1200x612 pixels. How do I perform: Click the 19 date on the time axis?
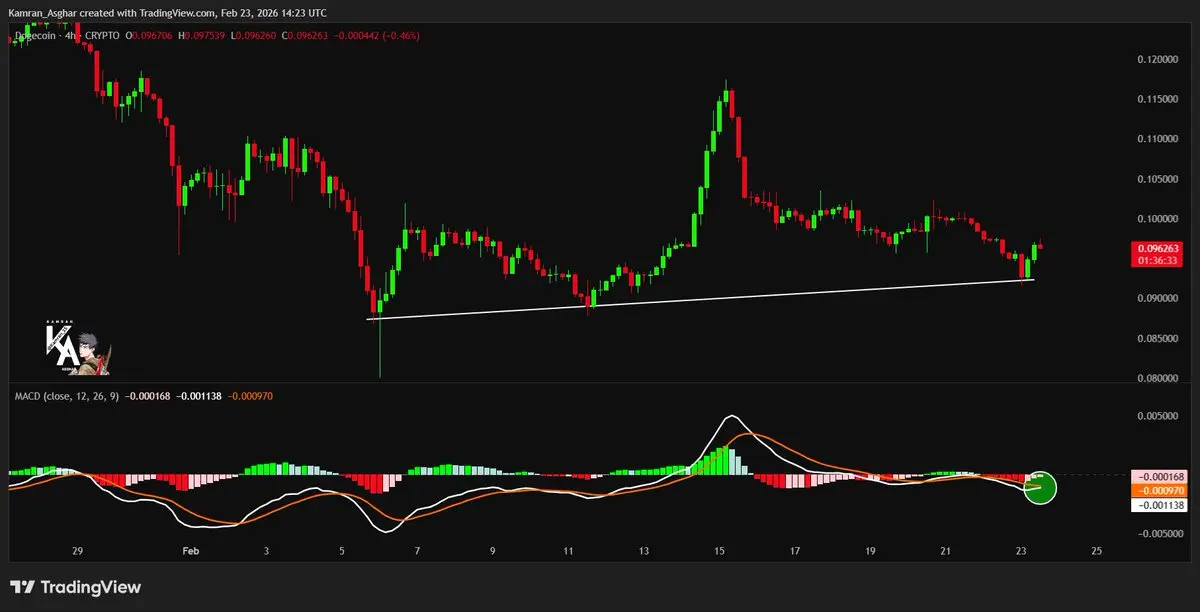pyautogui.click(x=870, y=551)
